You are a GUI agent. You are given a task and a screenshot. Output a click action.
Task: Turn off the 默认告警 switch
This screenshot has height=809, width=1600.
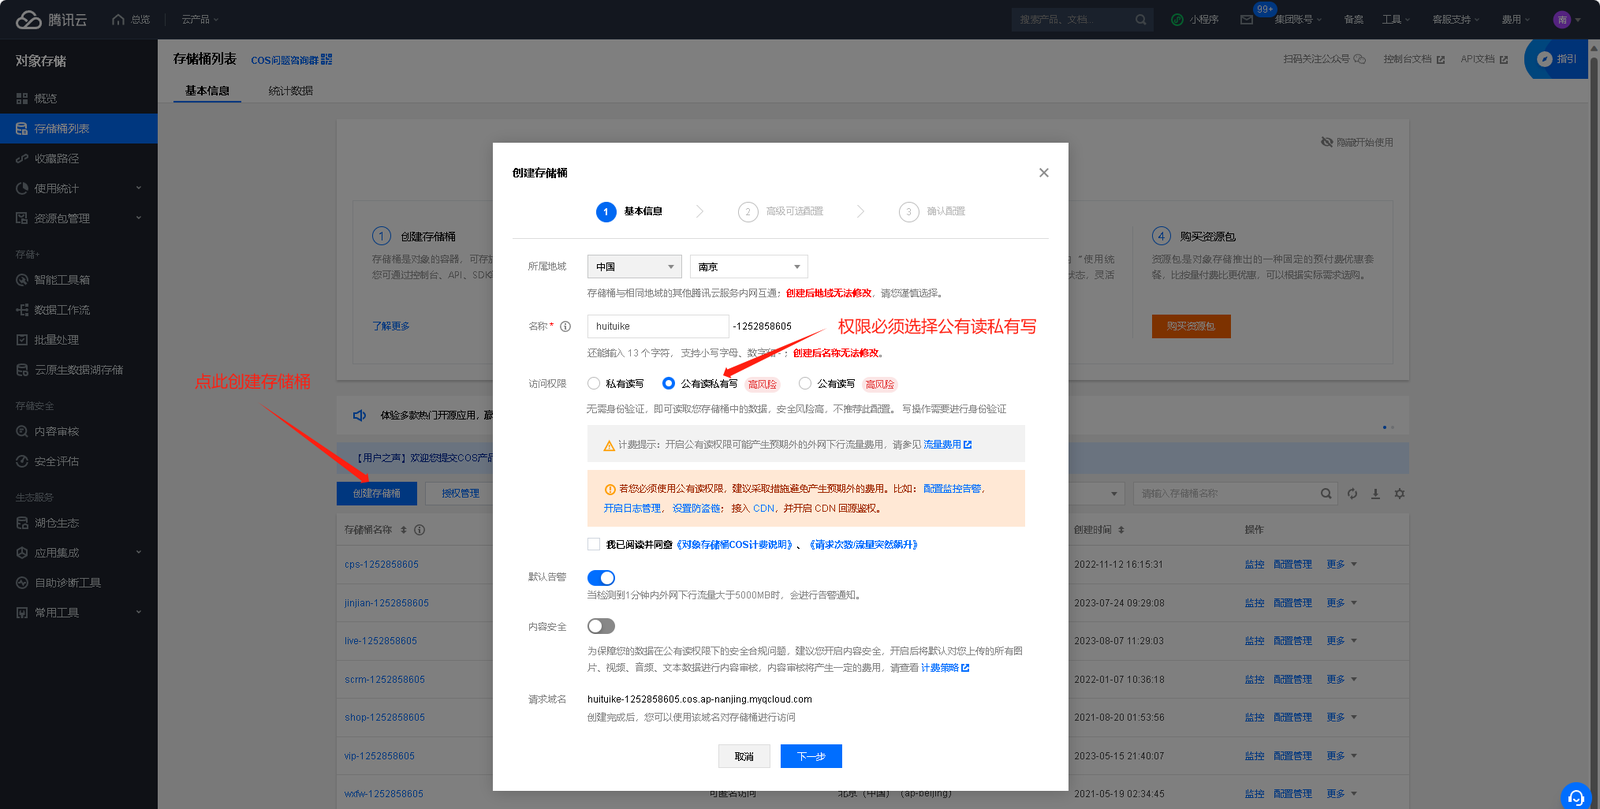coord(601,578)
